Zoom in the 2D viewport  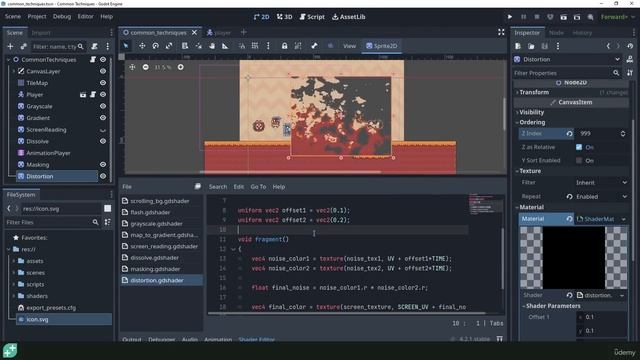click(x=180, y=67)
